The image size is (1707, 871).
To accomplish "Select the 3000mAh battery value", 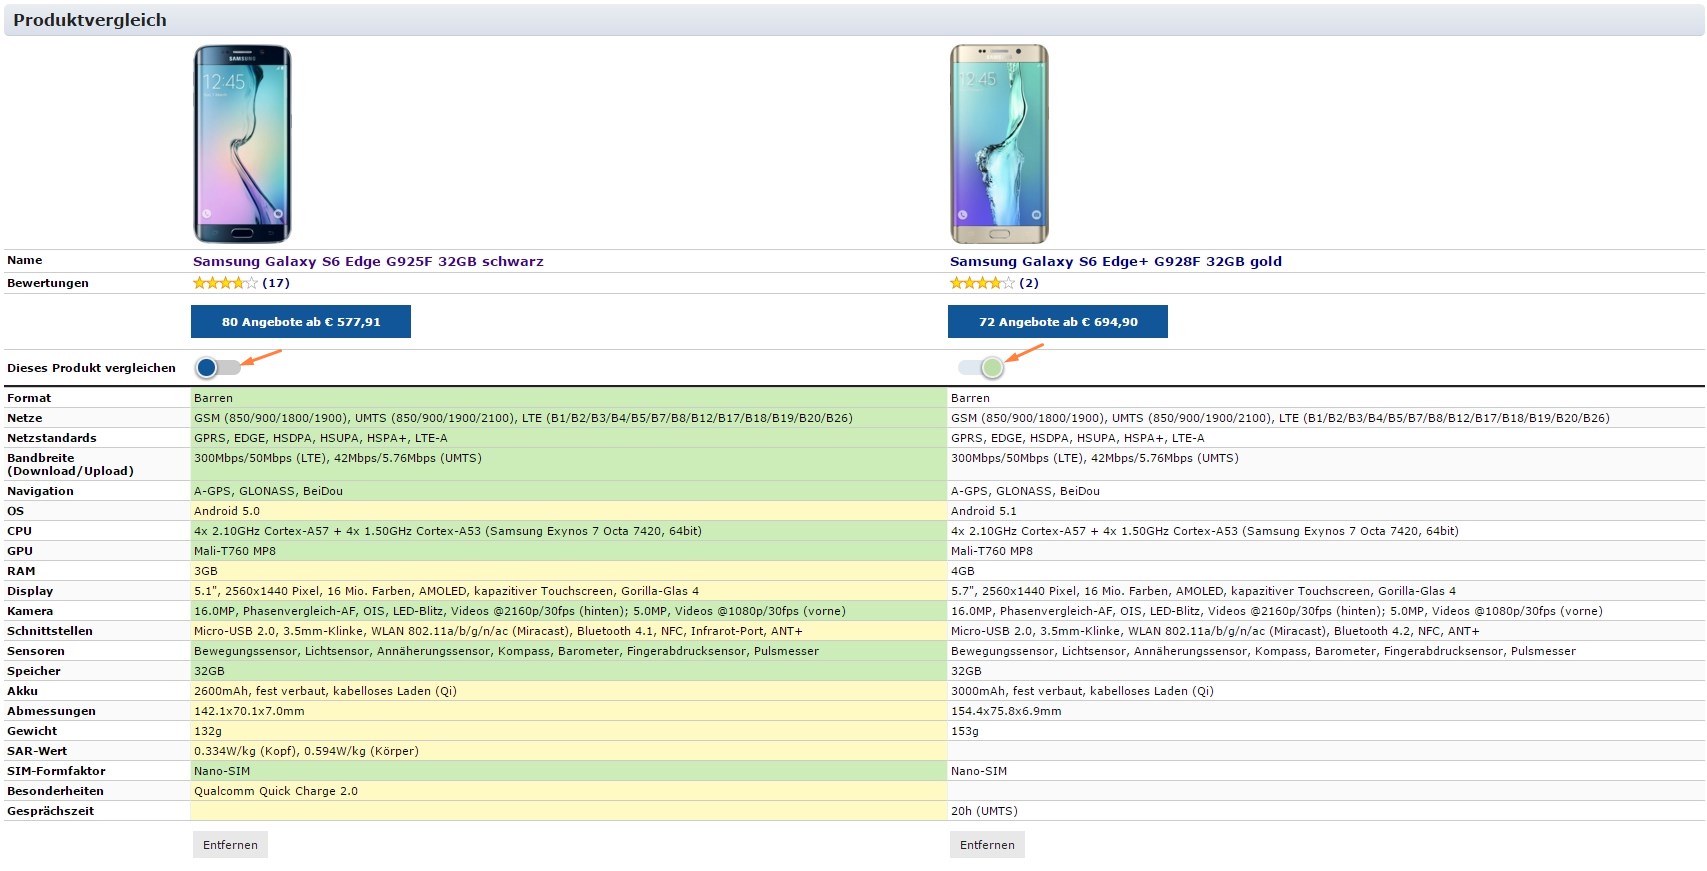I will coord(1082,691).
